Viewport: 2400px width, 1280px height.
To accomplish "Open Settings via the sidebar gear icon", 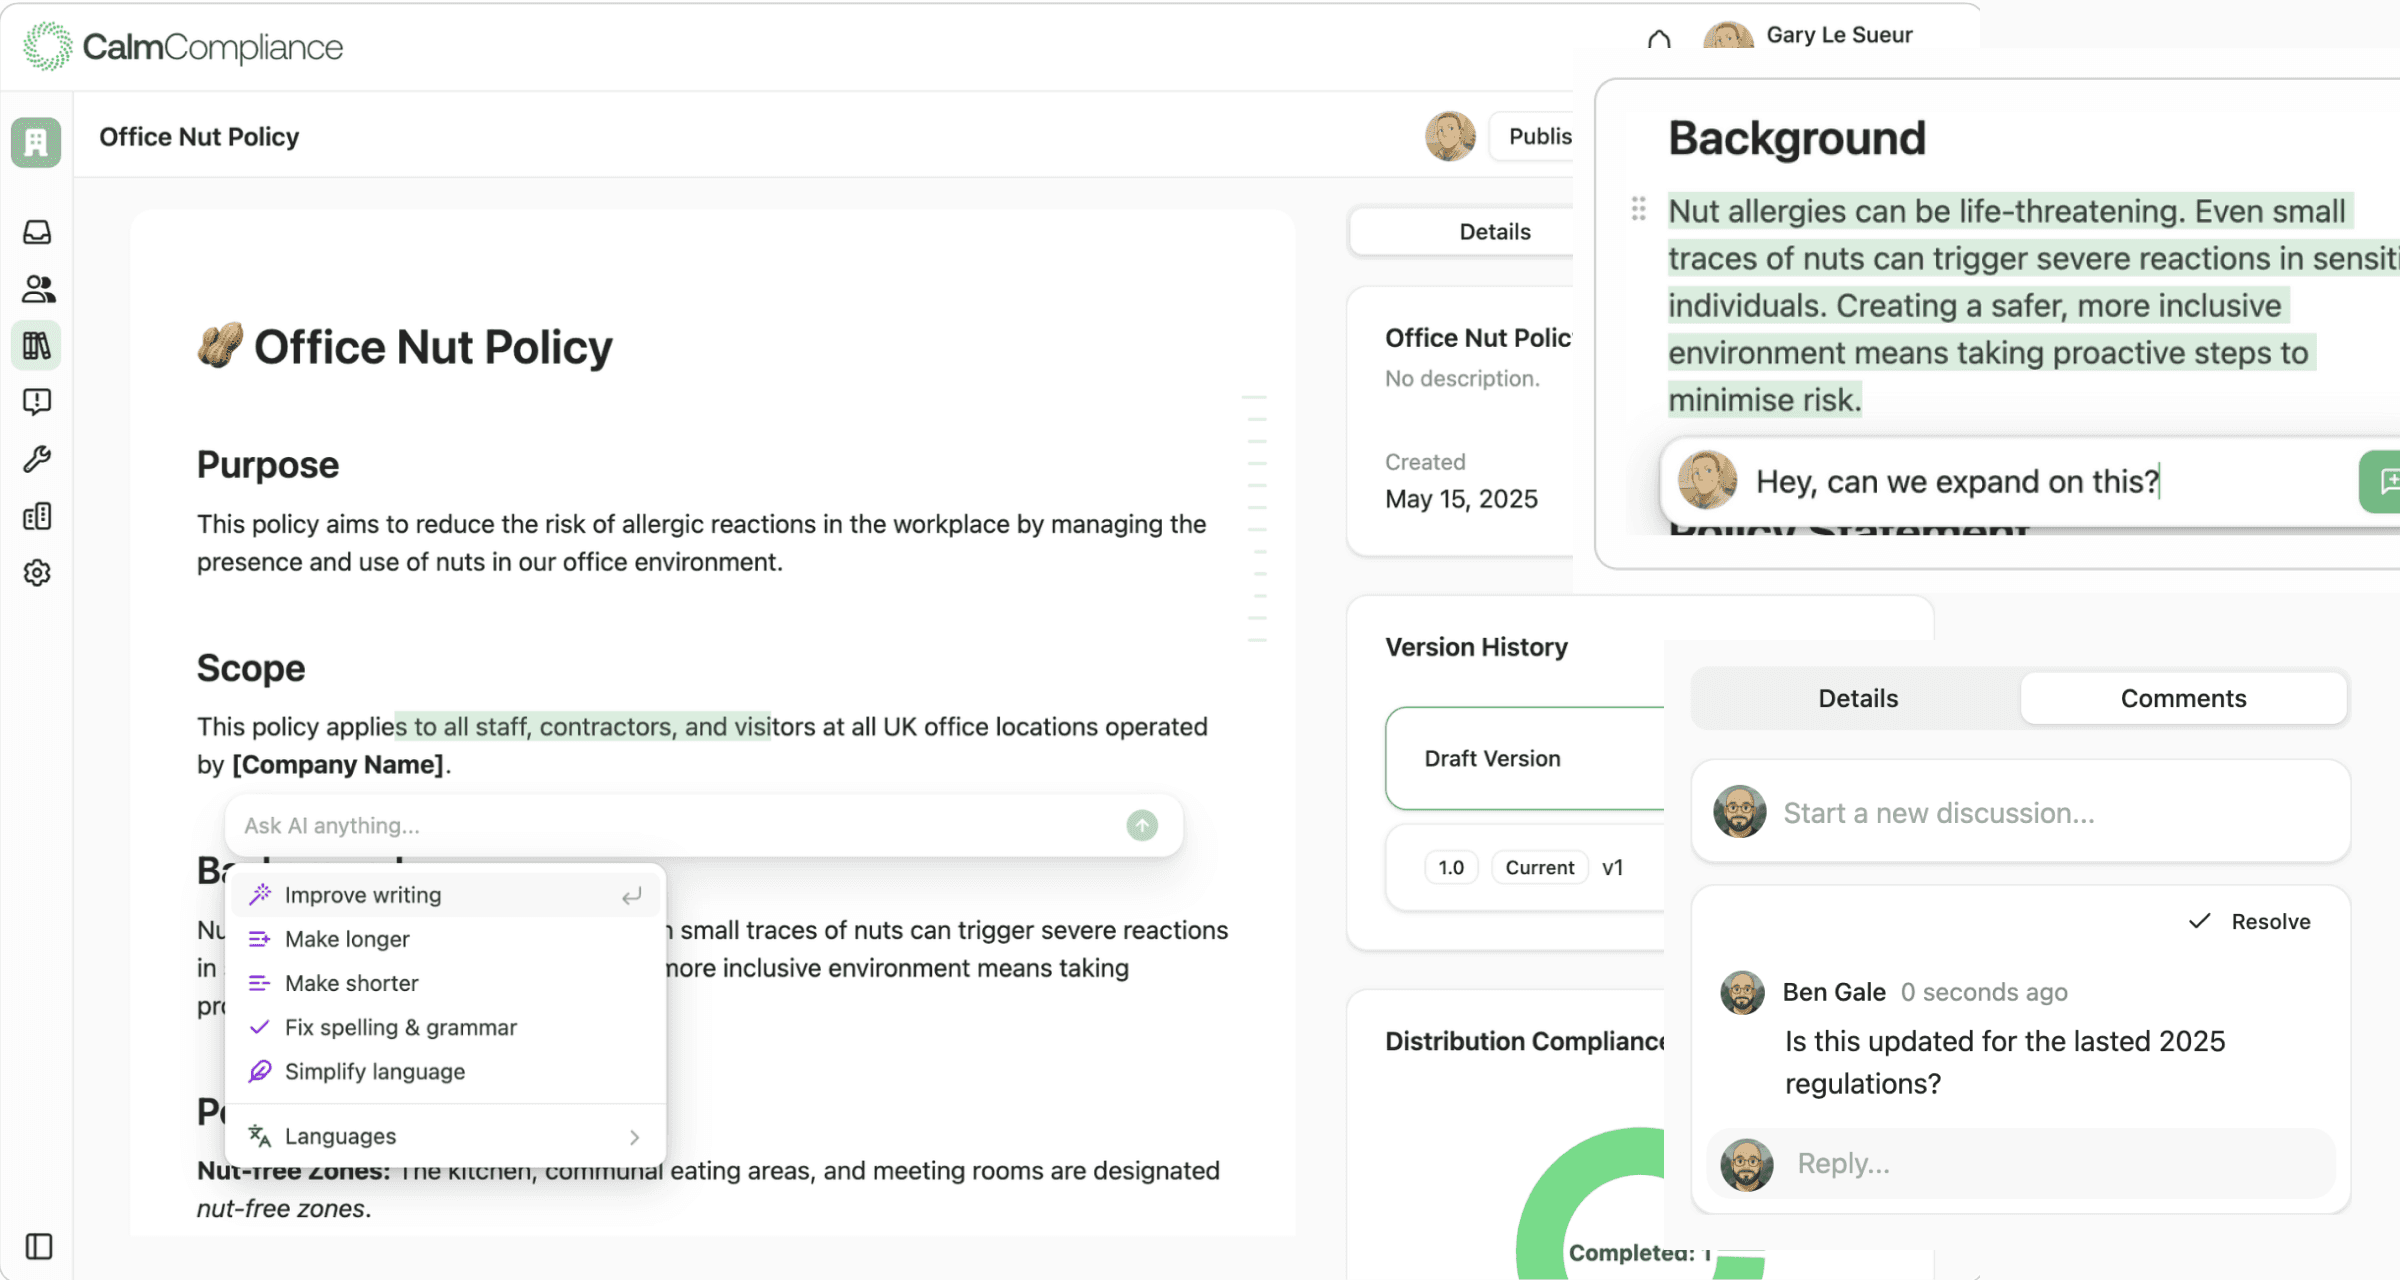I will 37,572.
